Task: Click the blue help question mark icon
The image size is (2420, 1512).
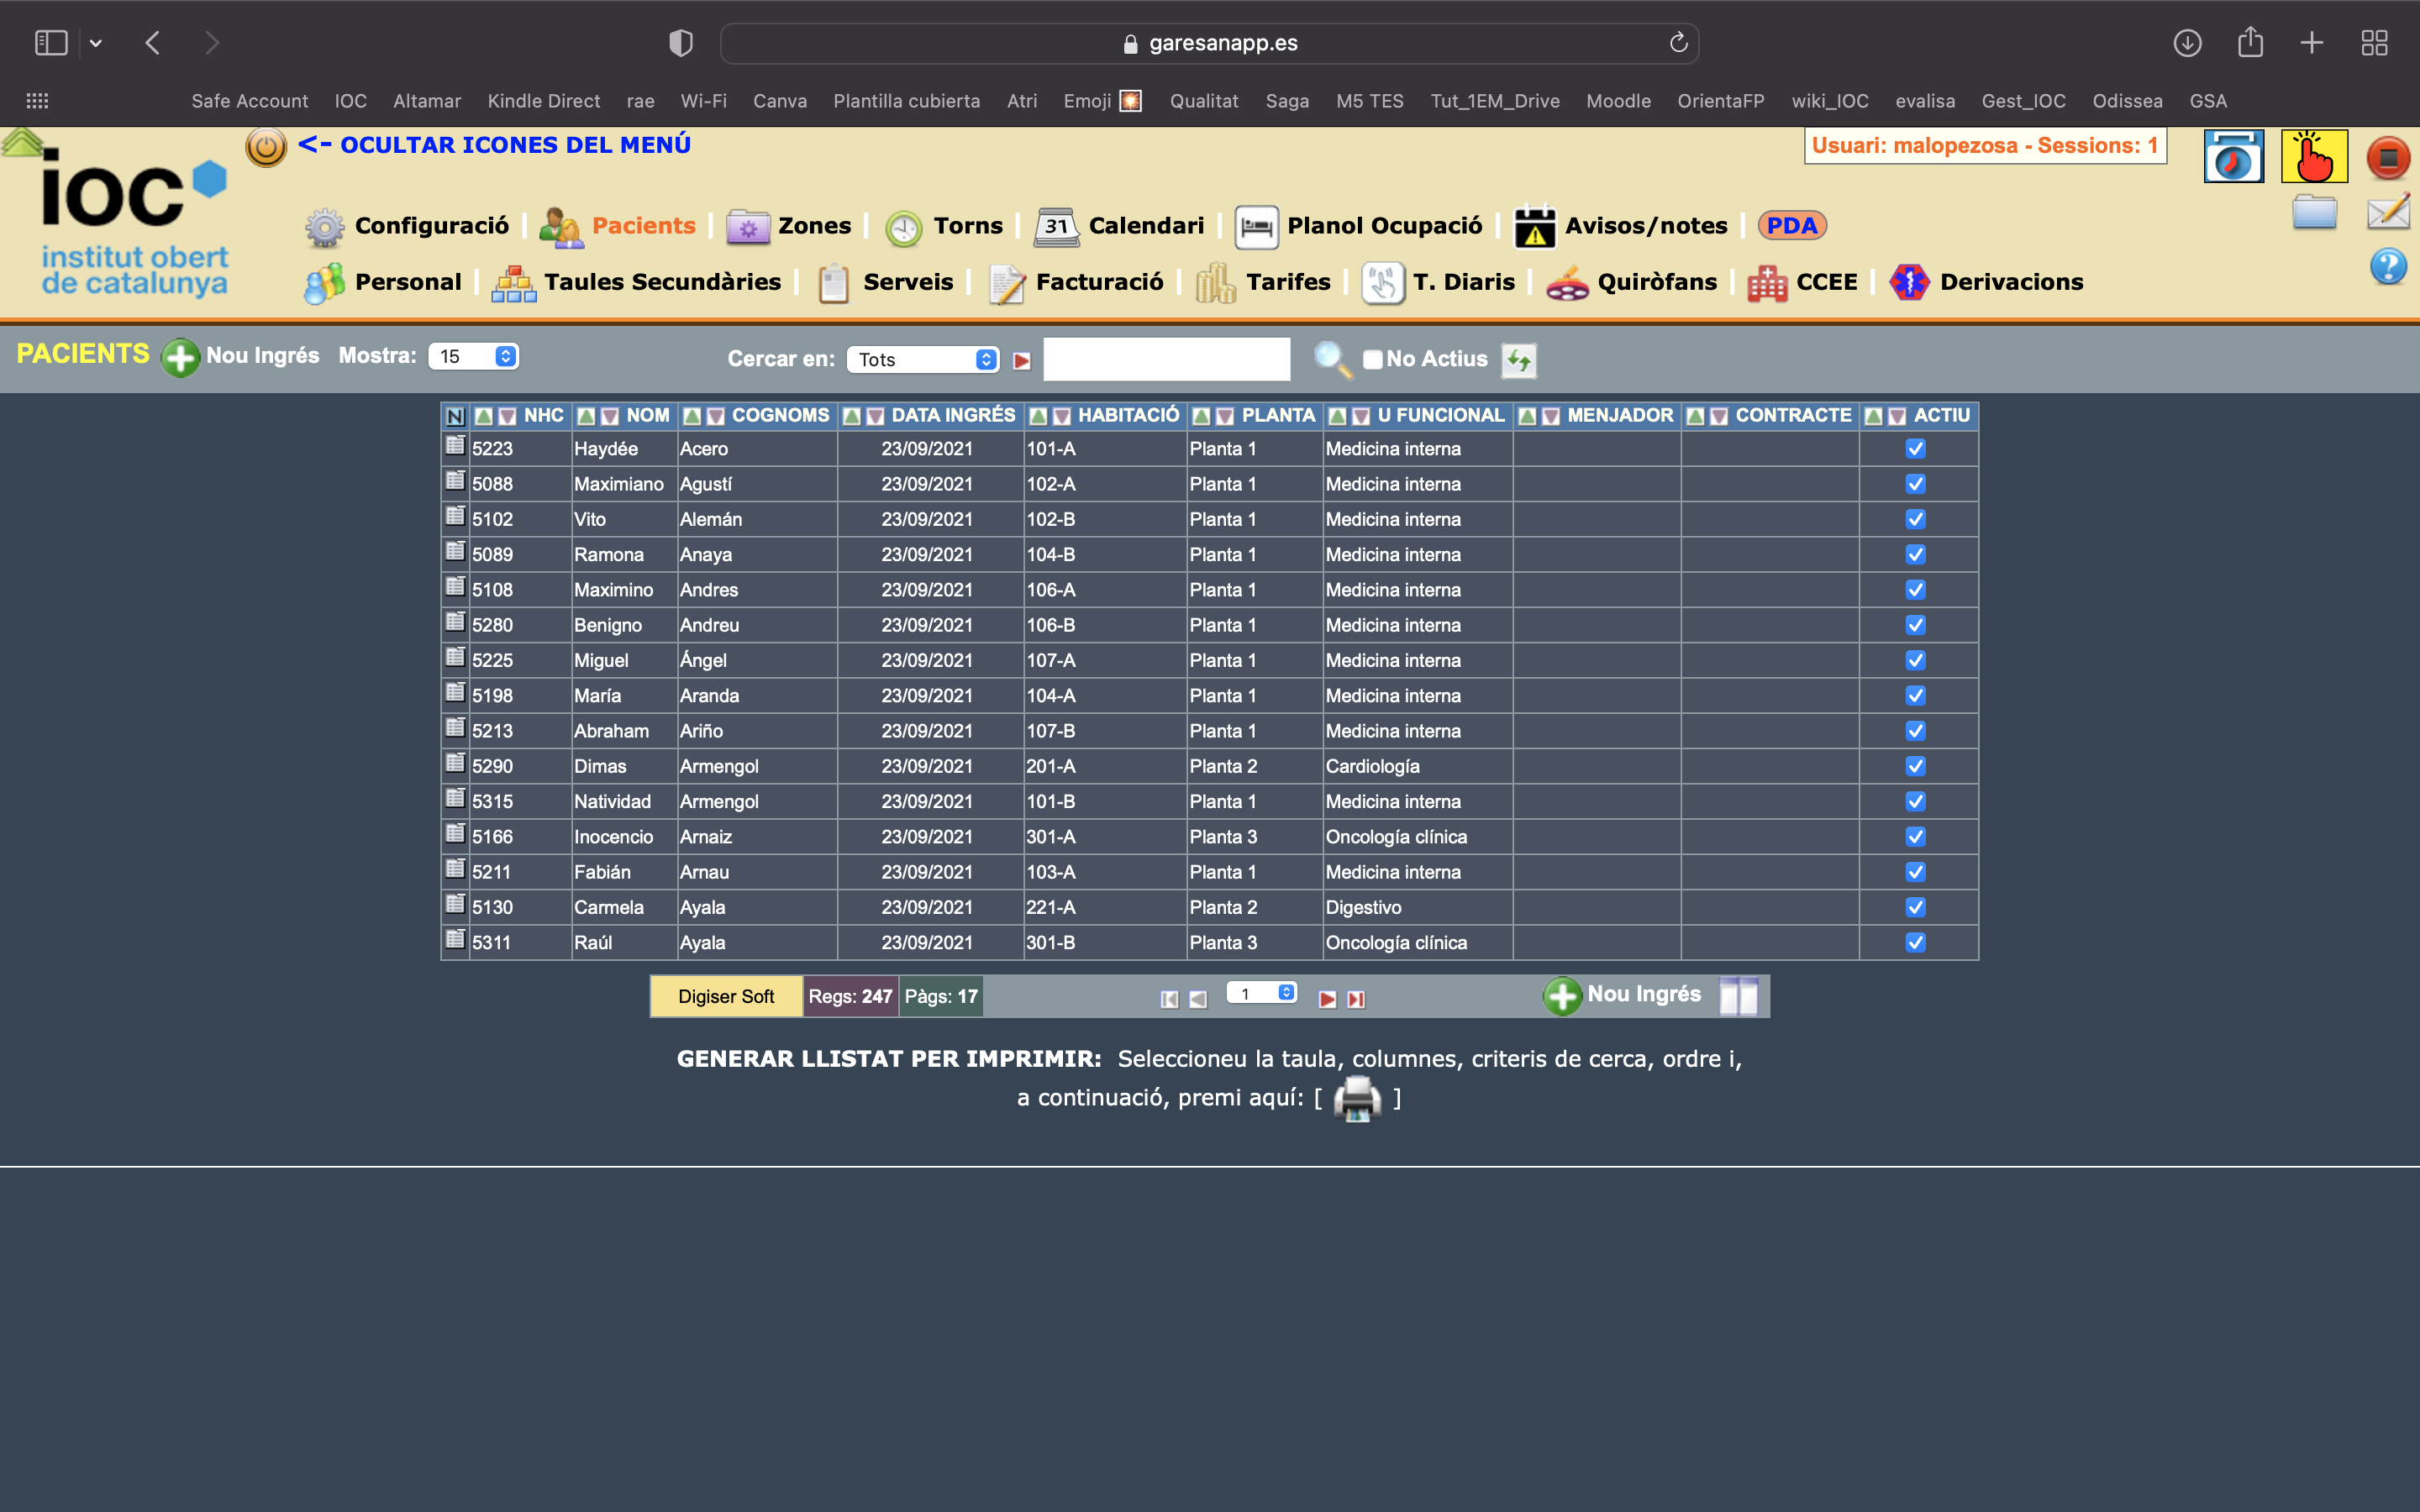Action: point(2388,267)
